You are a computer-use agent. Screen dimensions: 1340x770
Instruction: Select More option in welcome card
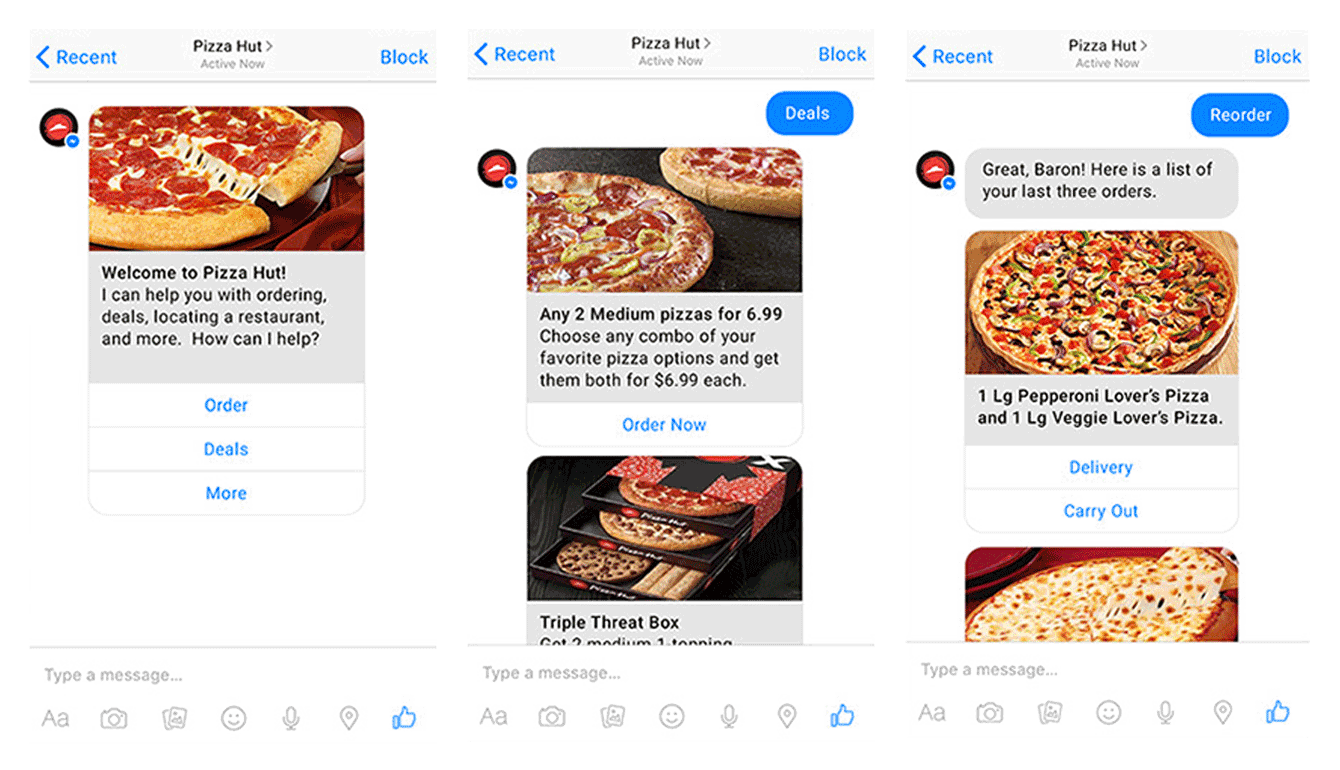tap(226, 493)
